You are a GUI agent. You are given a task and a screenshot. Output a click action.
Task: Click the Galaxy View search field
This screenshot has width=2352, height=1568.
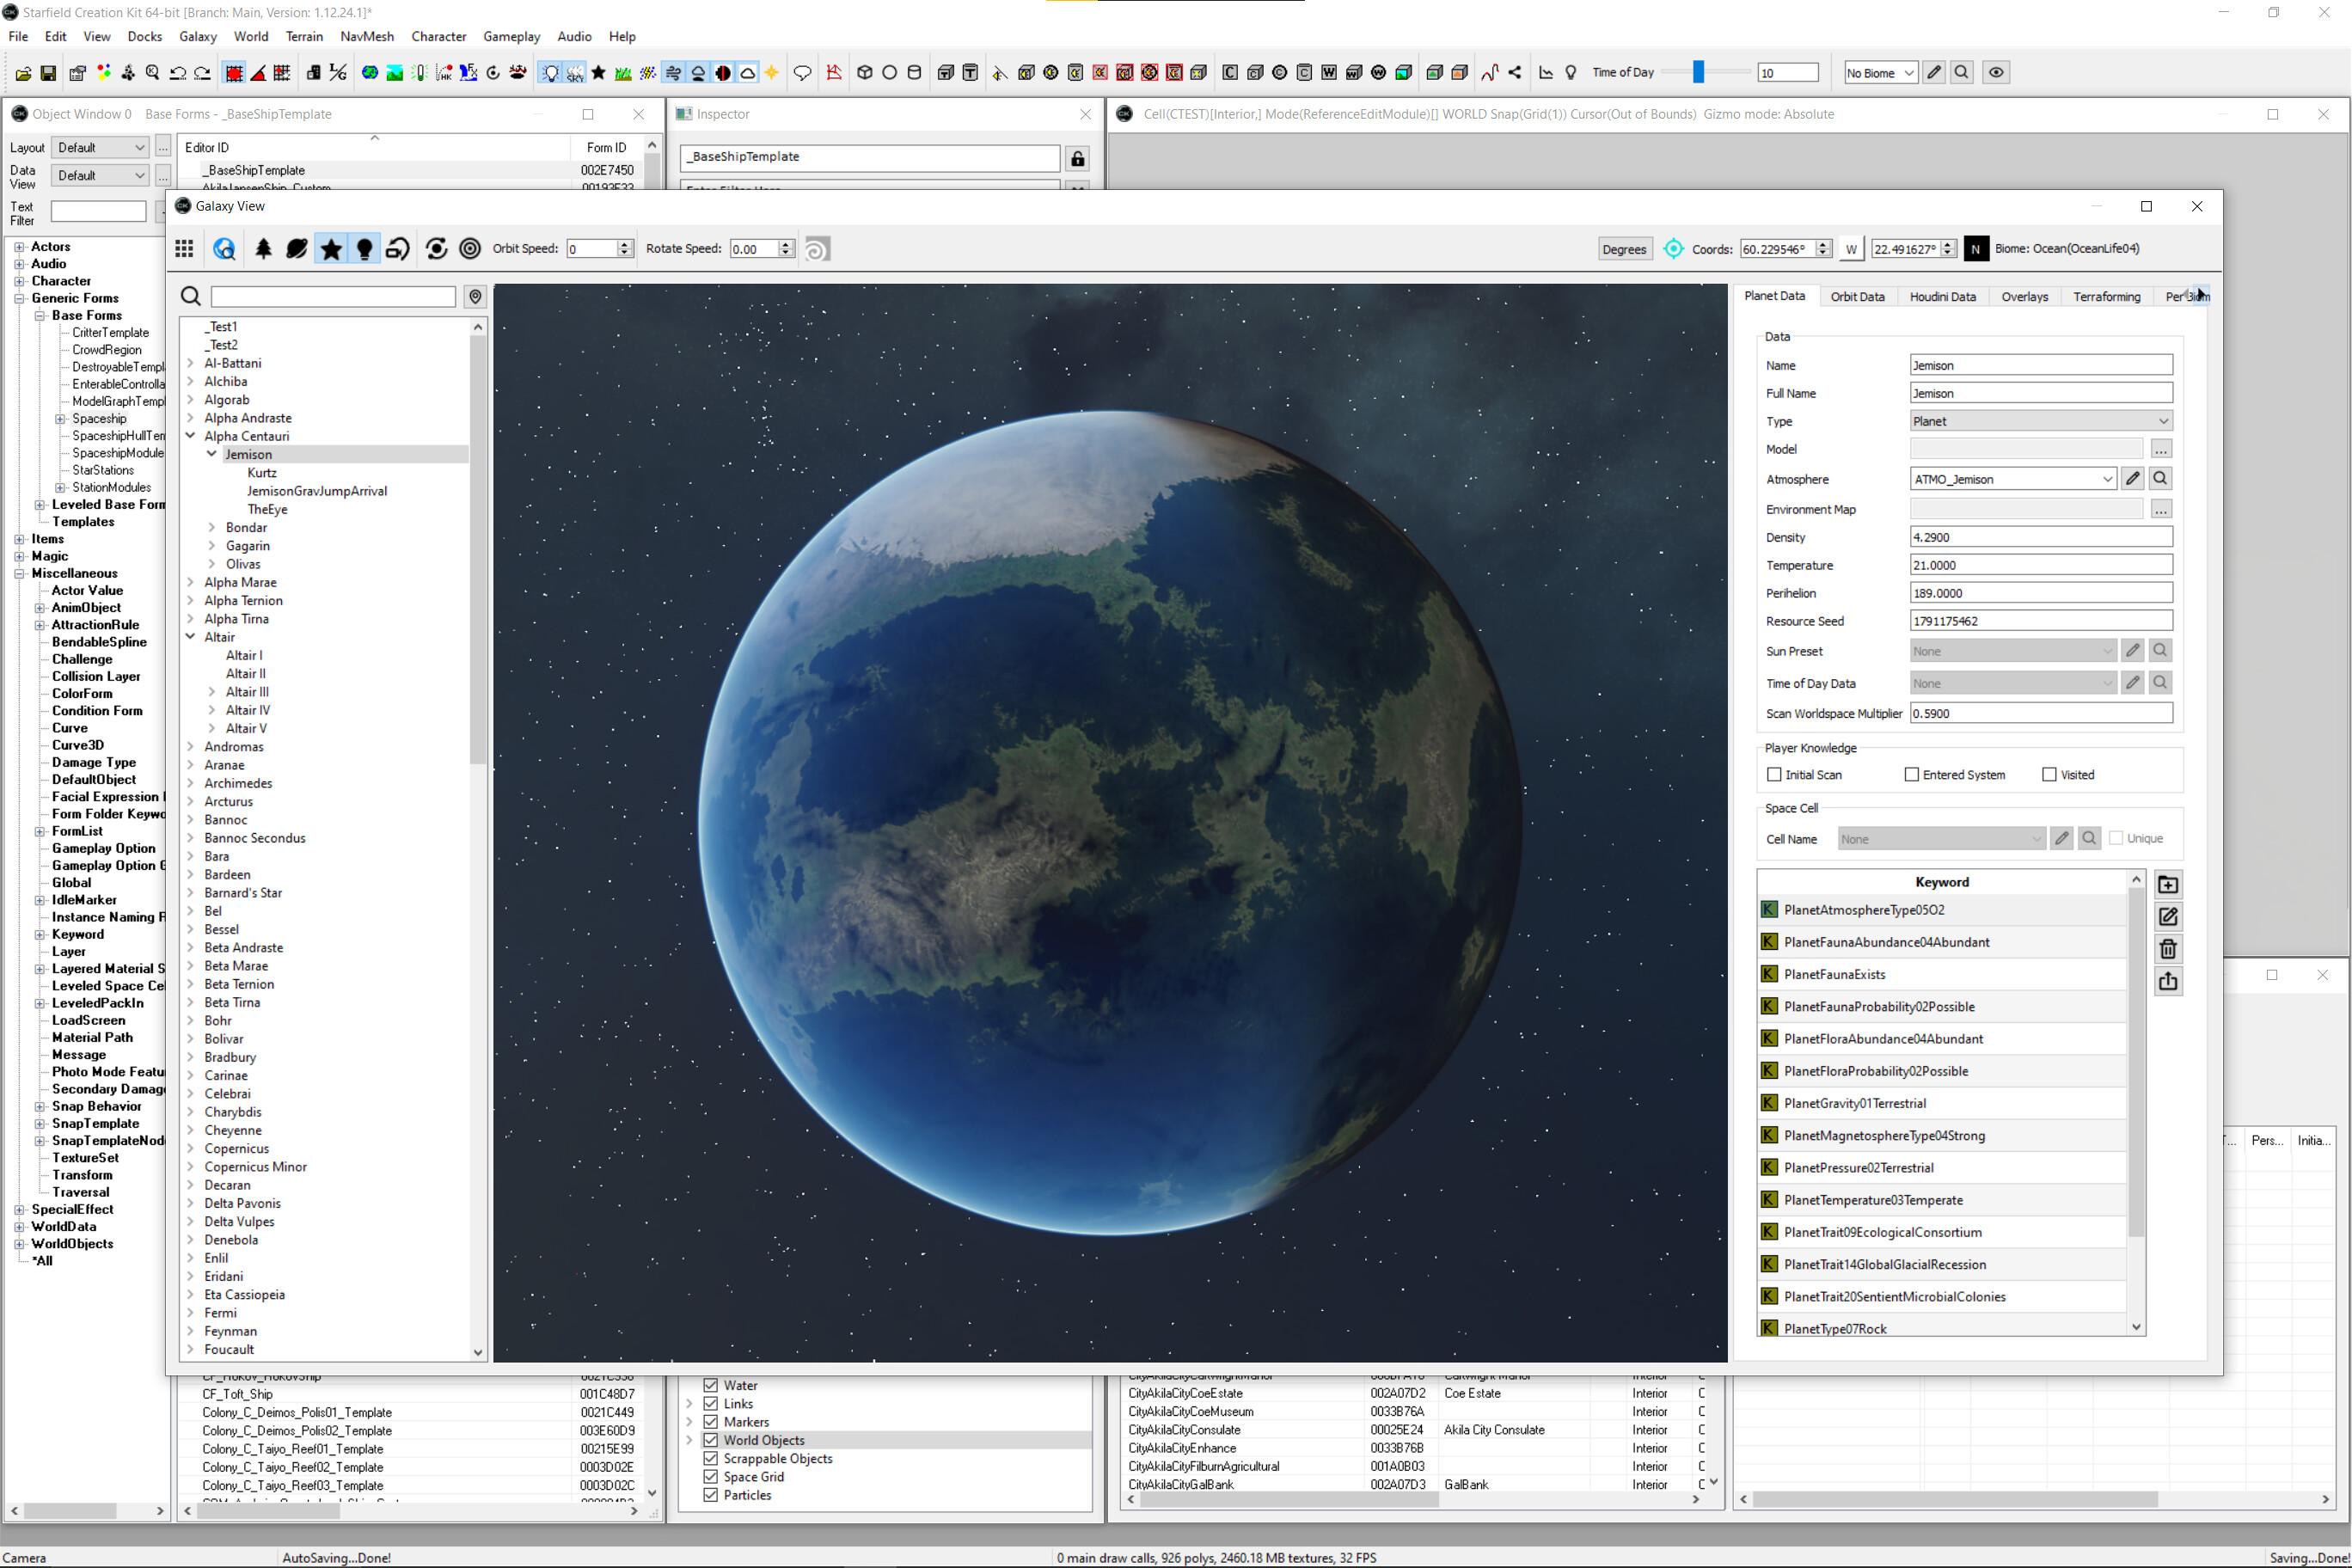[332, 296]
